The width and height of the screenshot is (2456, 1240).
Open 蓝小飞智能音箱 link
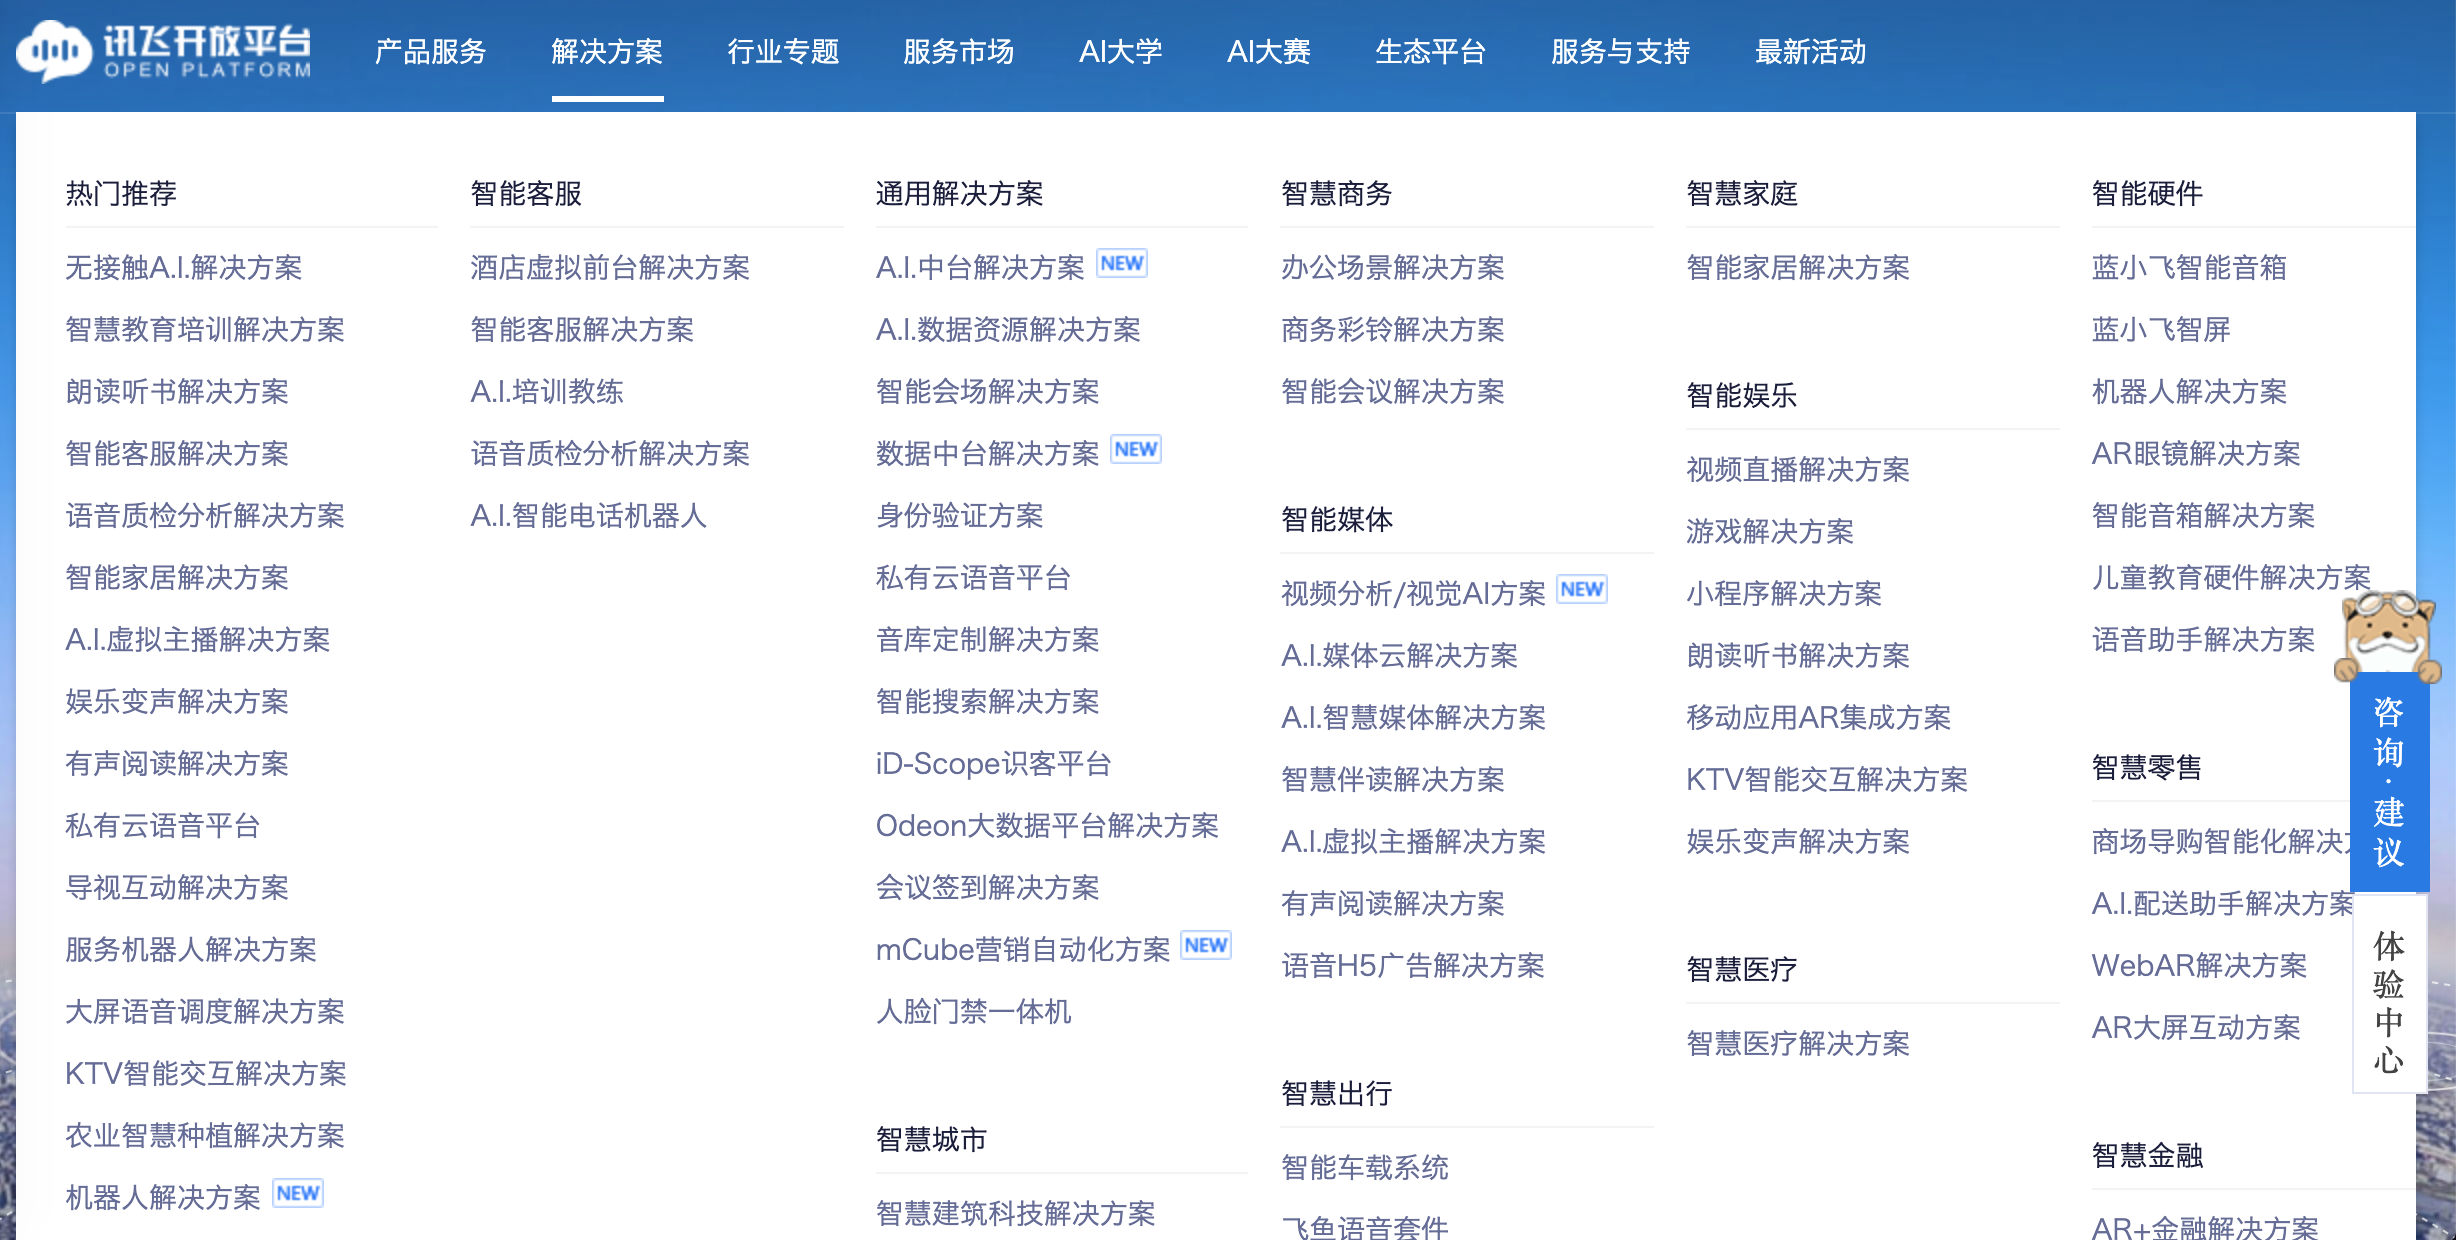pyautogui.click(x=2190, y=268)
